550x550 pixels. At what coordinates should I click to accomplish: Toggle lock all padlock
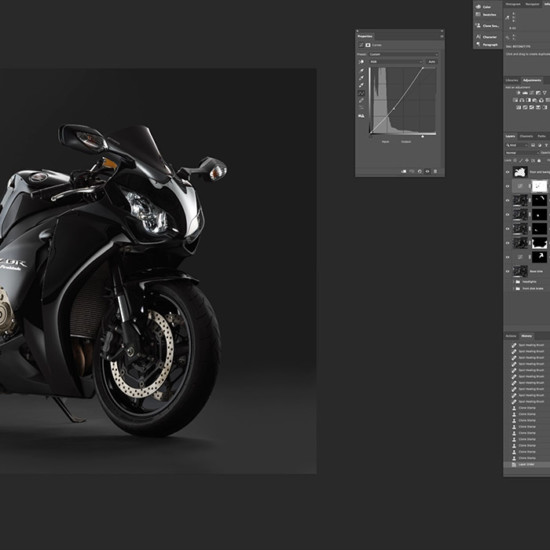[539, 161]
